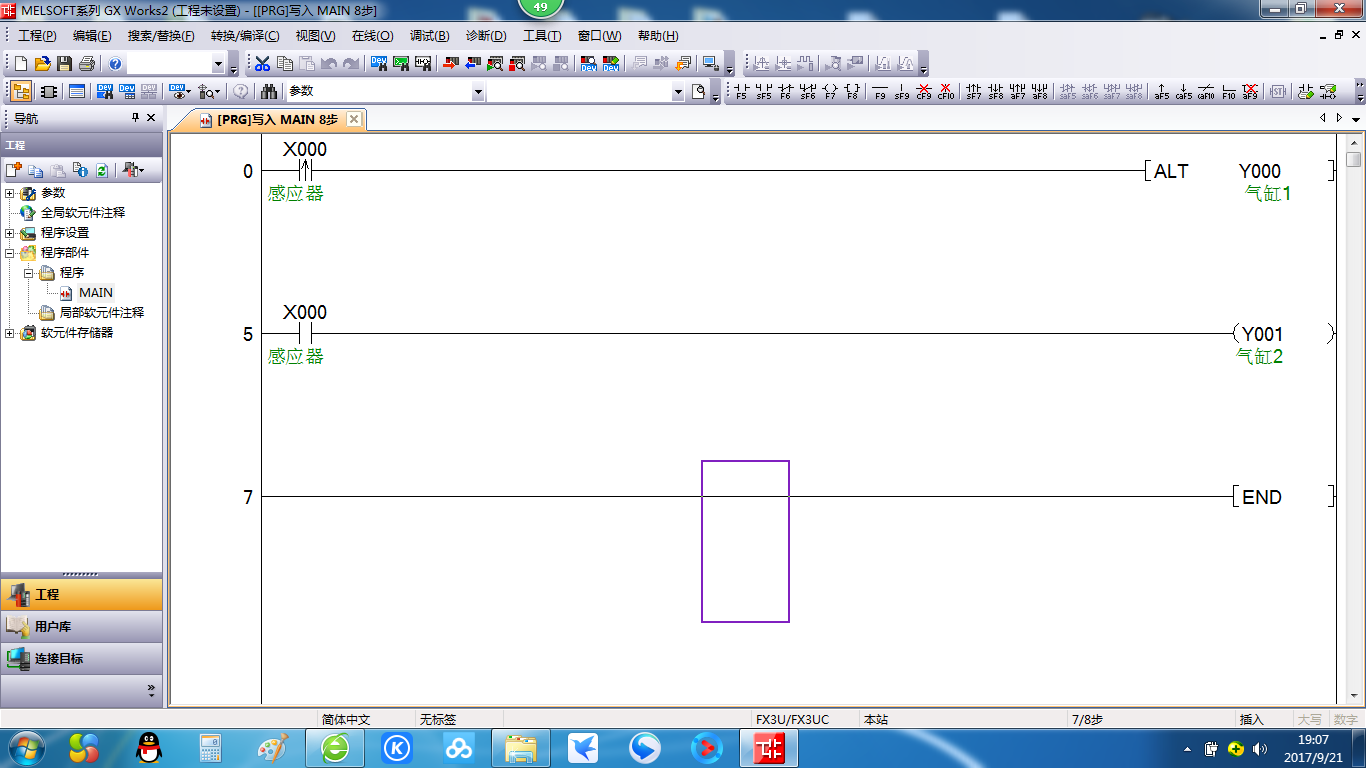Viewport: 1366px width, 768px height.
Task: Insert rising pulse contact with sF7 icon
Action: click(974, 92)
